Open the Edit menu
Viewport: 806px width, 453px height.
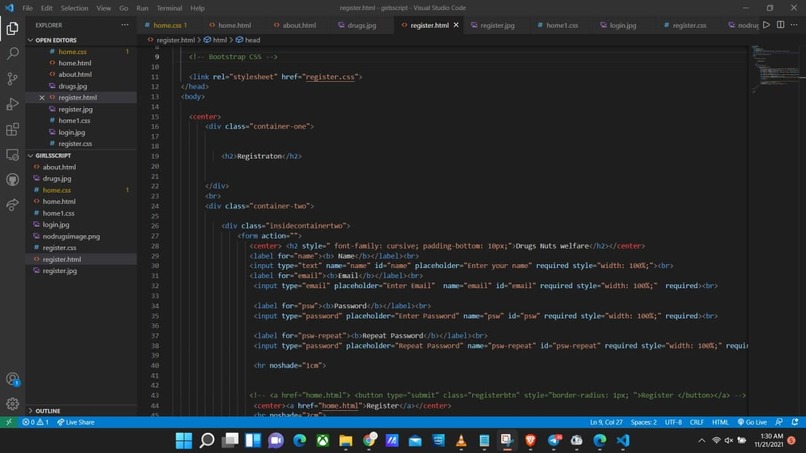coord(47,8)
